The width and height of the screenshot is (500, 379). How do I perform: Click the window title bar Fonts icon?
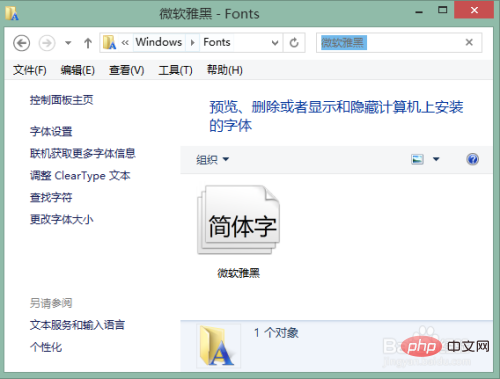click(x=12, y=14)
